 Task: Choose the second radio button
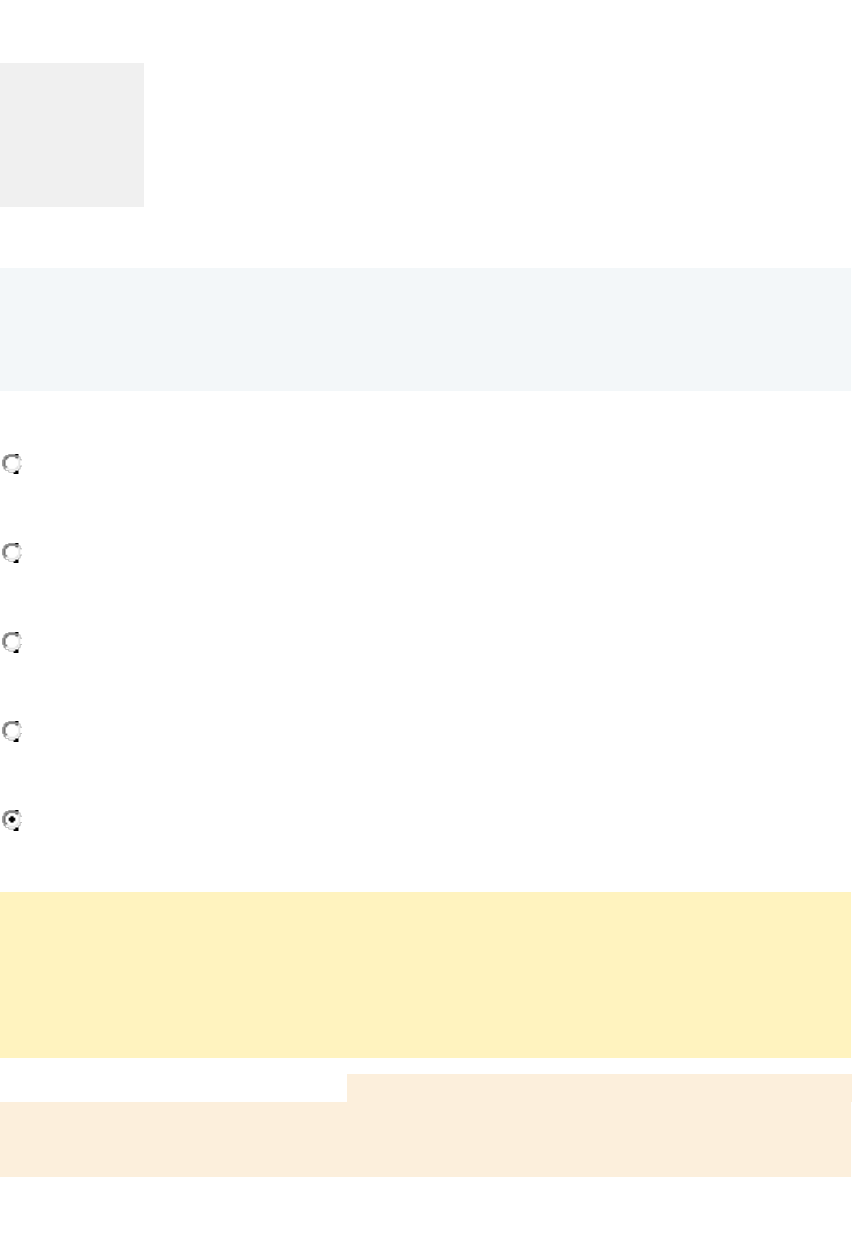(x=12, y=553)
